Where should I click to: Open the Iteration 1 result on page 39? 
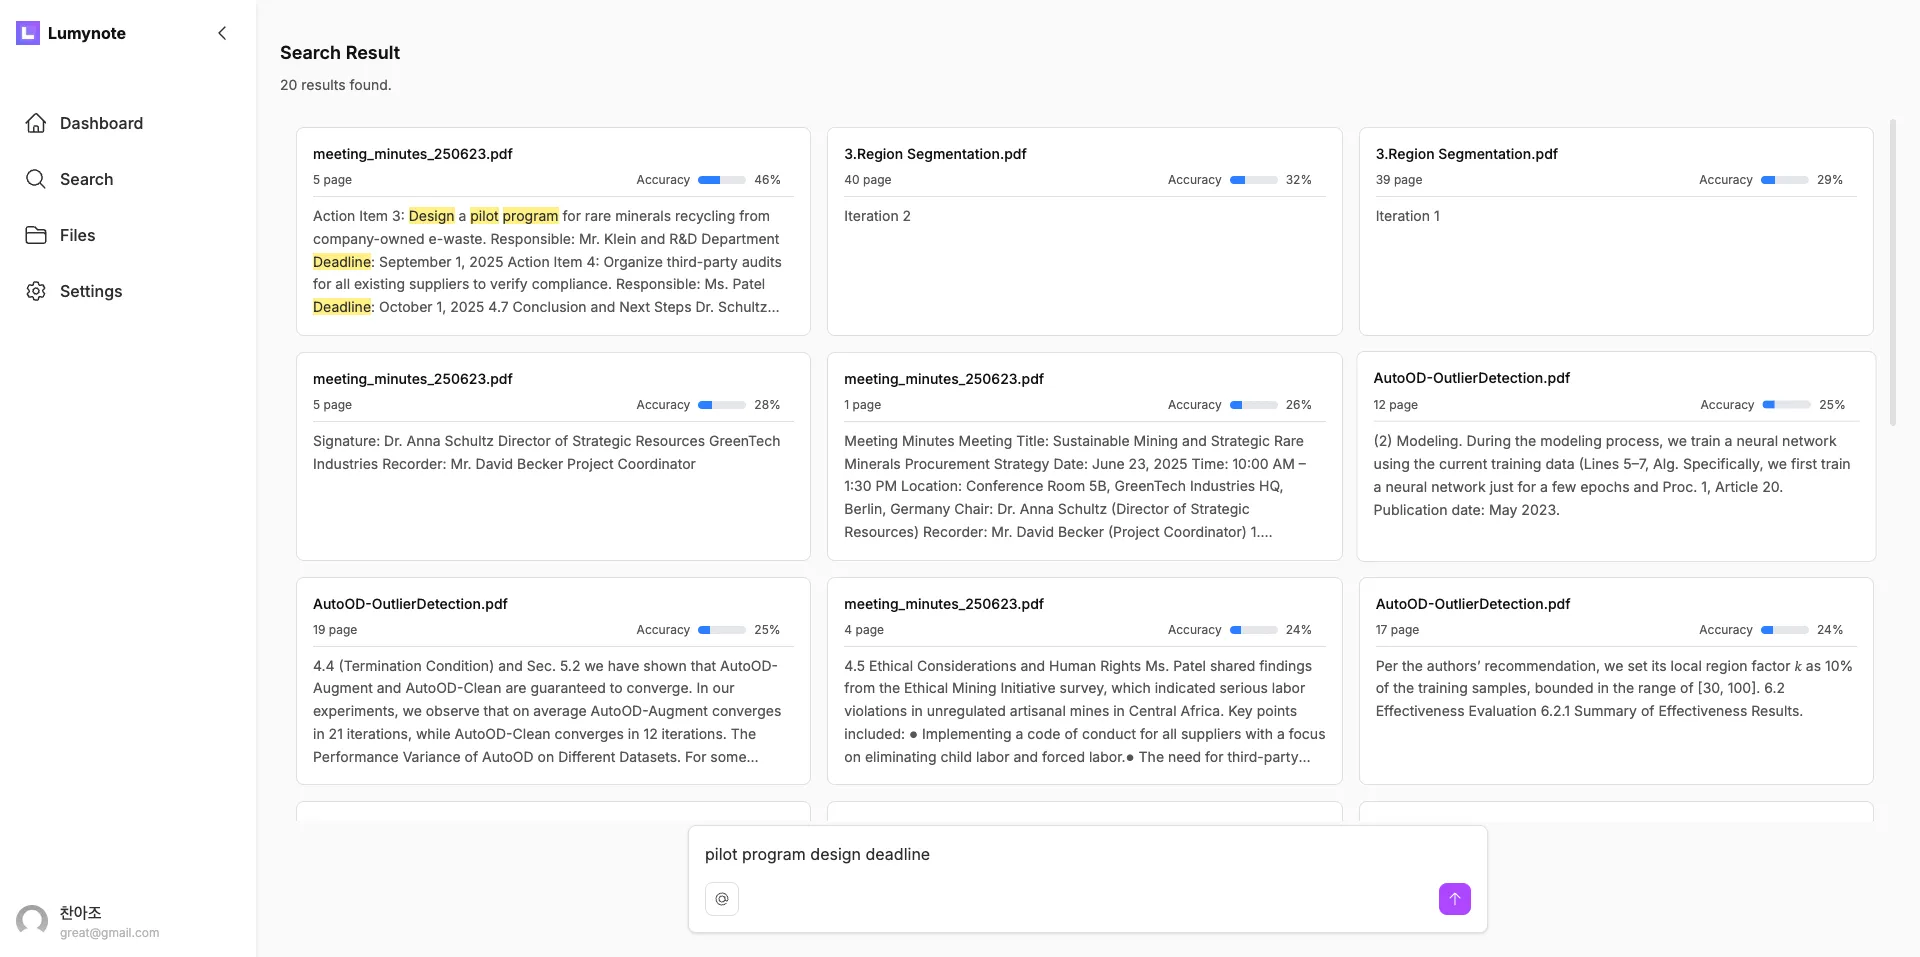click(x=1616, y=231)
